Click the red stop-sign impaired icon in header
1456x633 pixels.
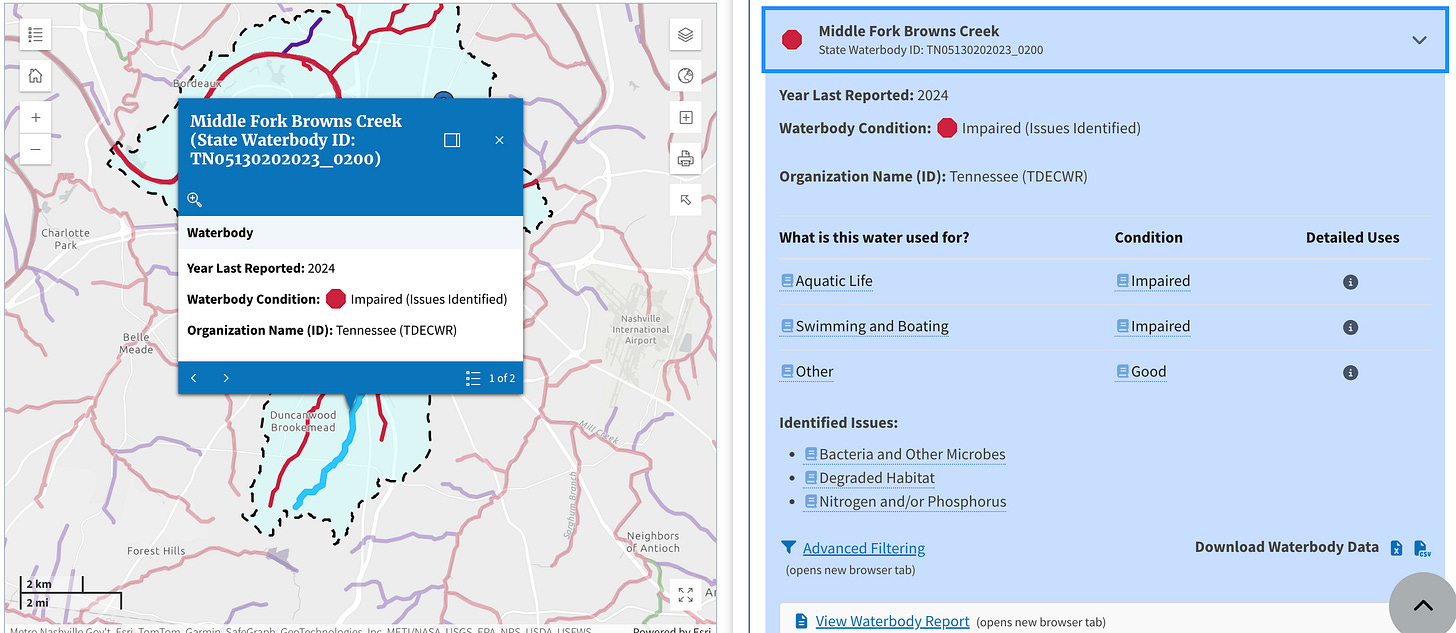pyautogui.click(x=792, y=40)
